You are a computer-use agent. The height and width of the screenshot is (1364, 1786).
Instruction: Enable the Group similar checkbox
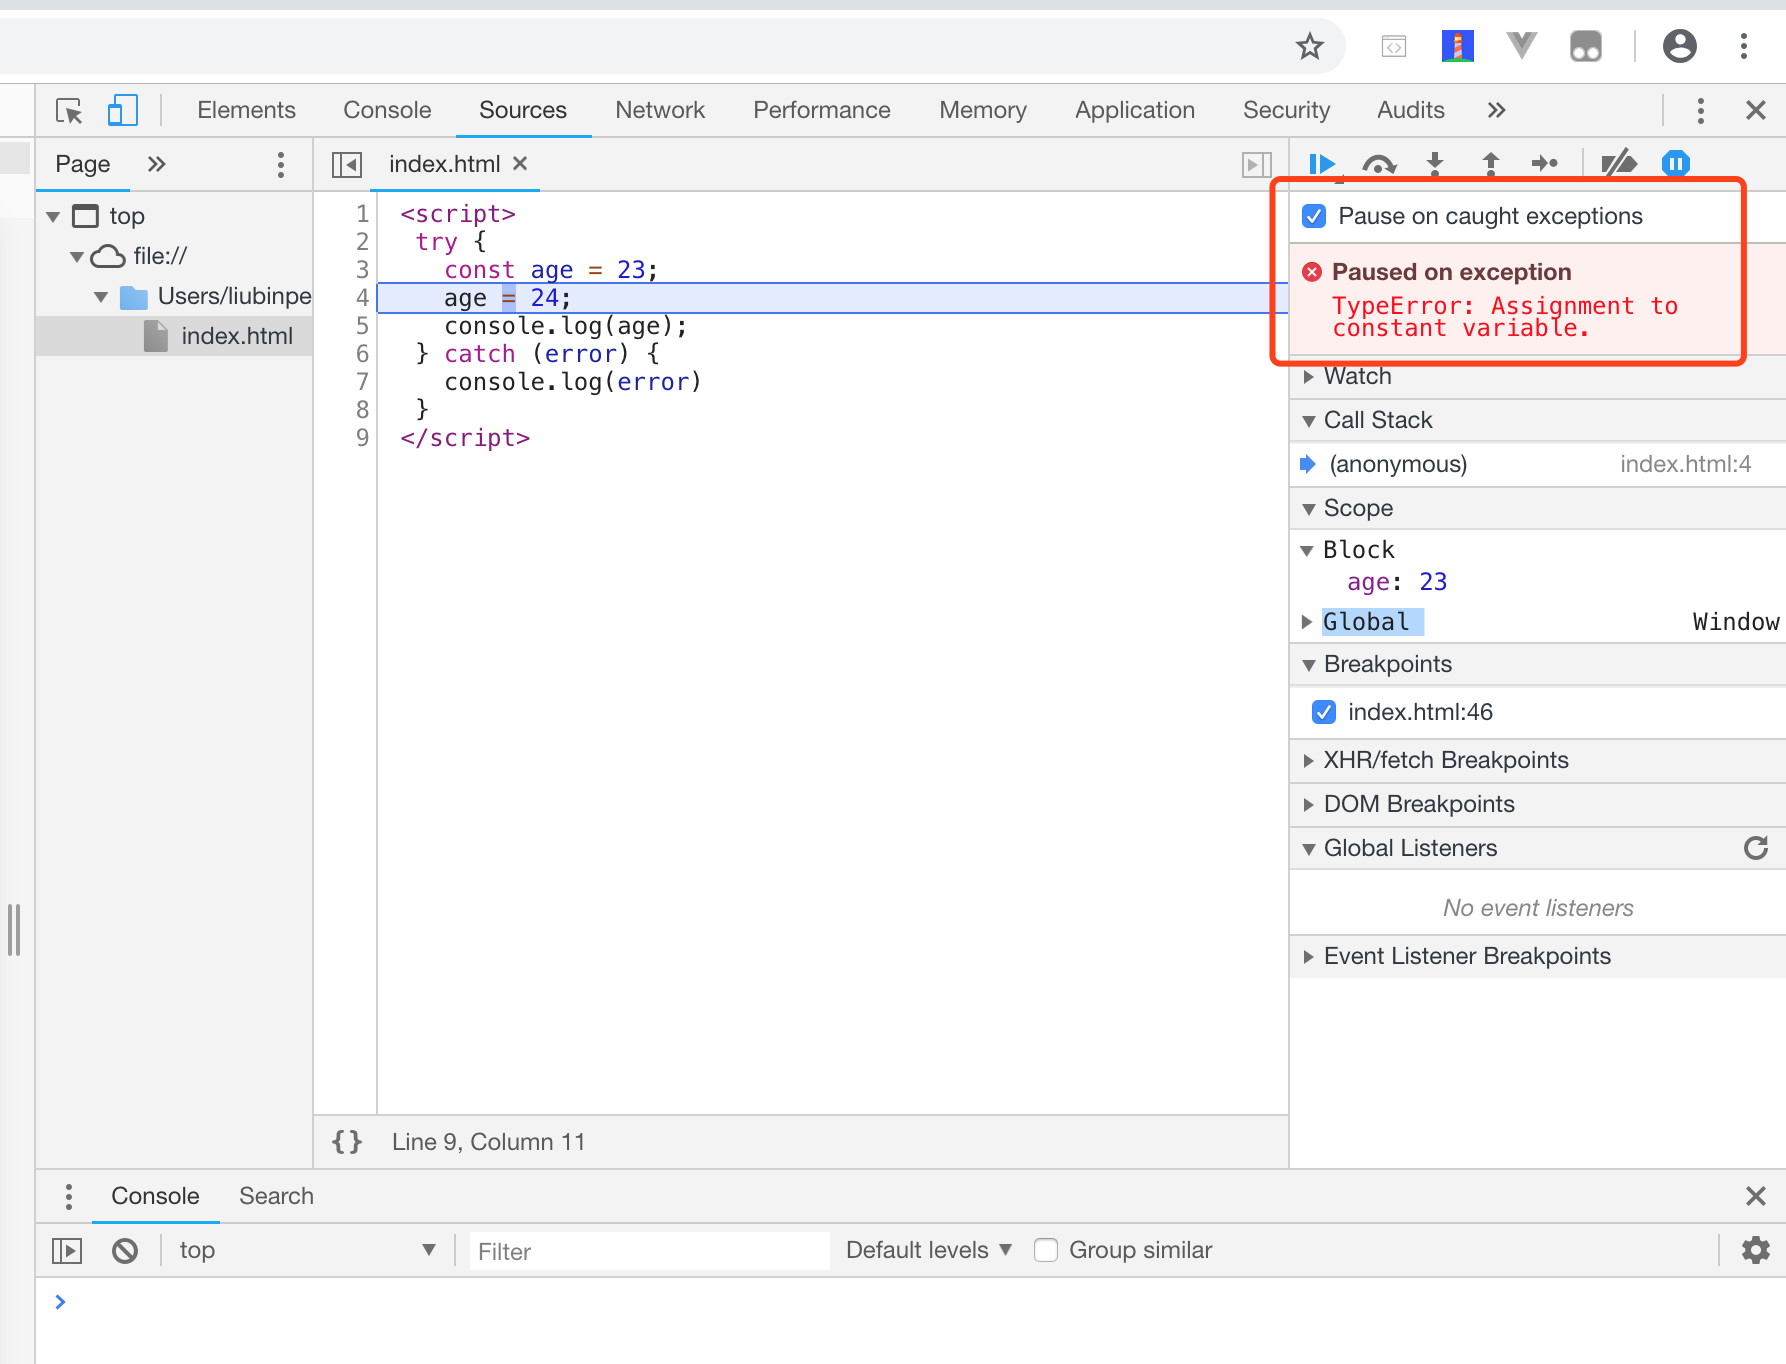point(1046,1250)
